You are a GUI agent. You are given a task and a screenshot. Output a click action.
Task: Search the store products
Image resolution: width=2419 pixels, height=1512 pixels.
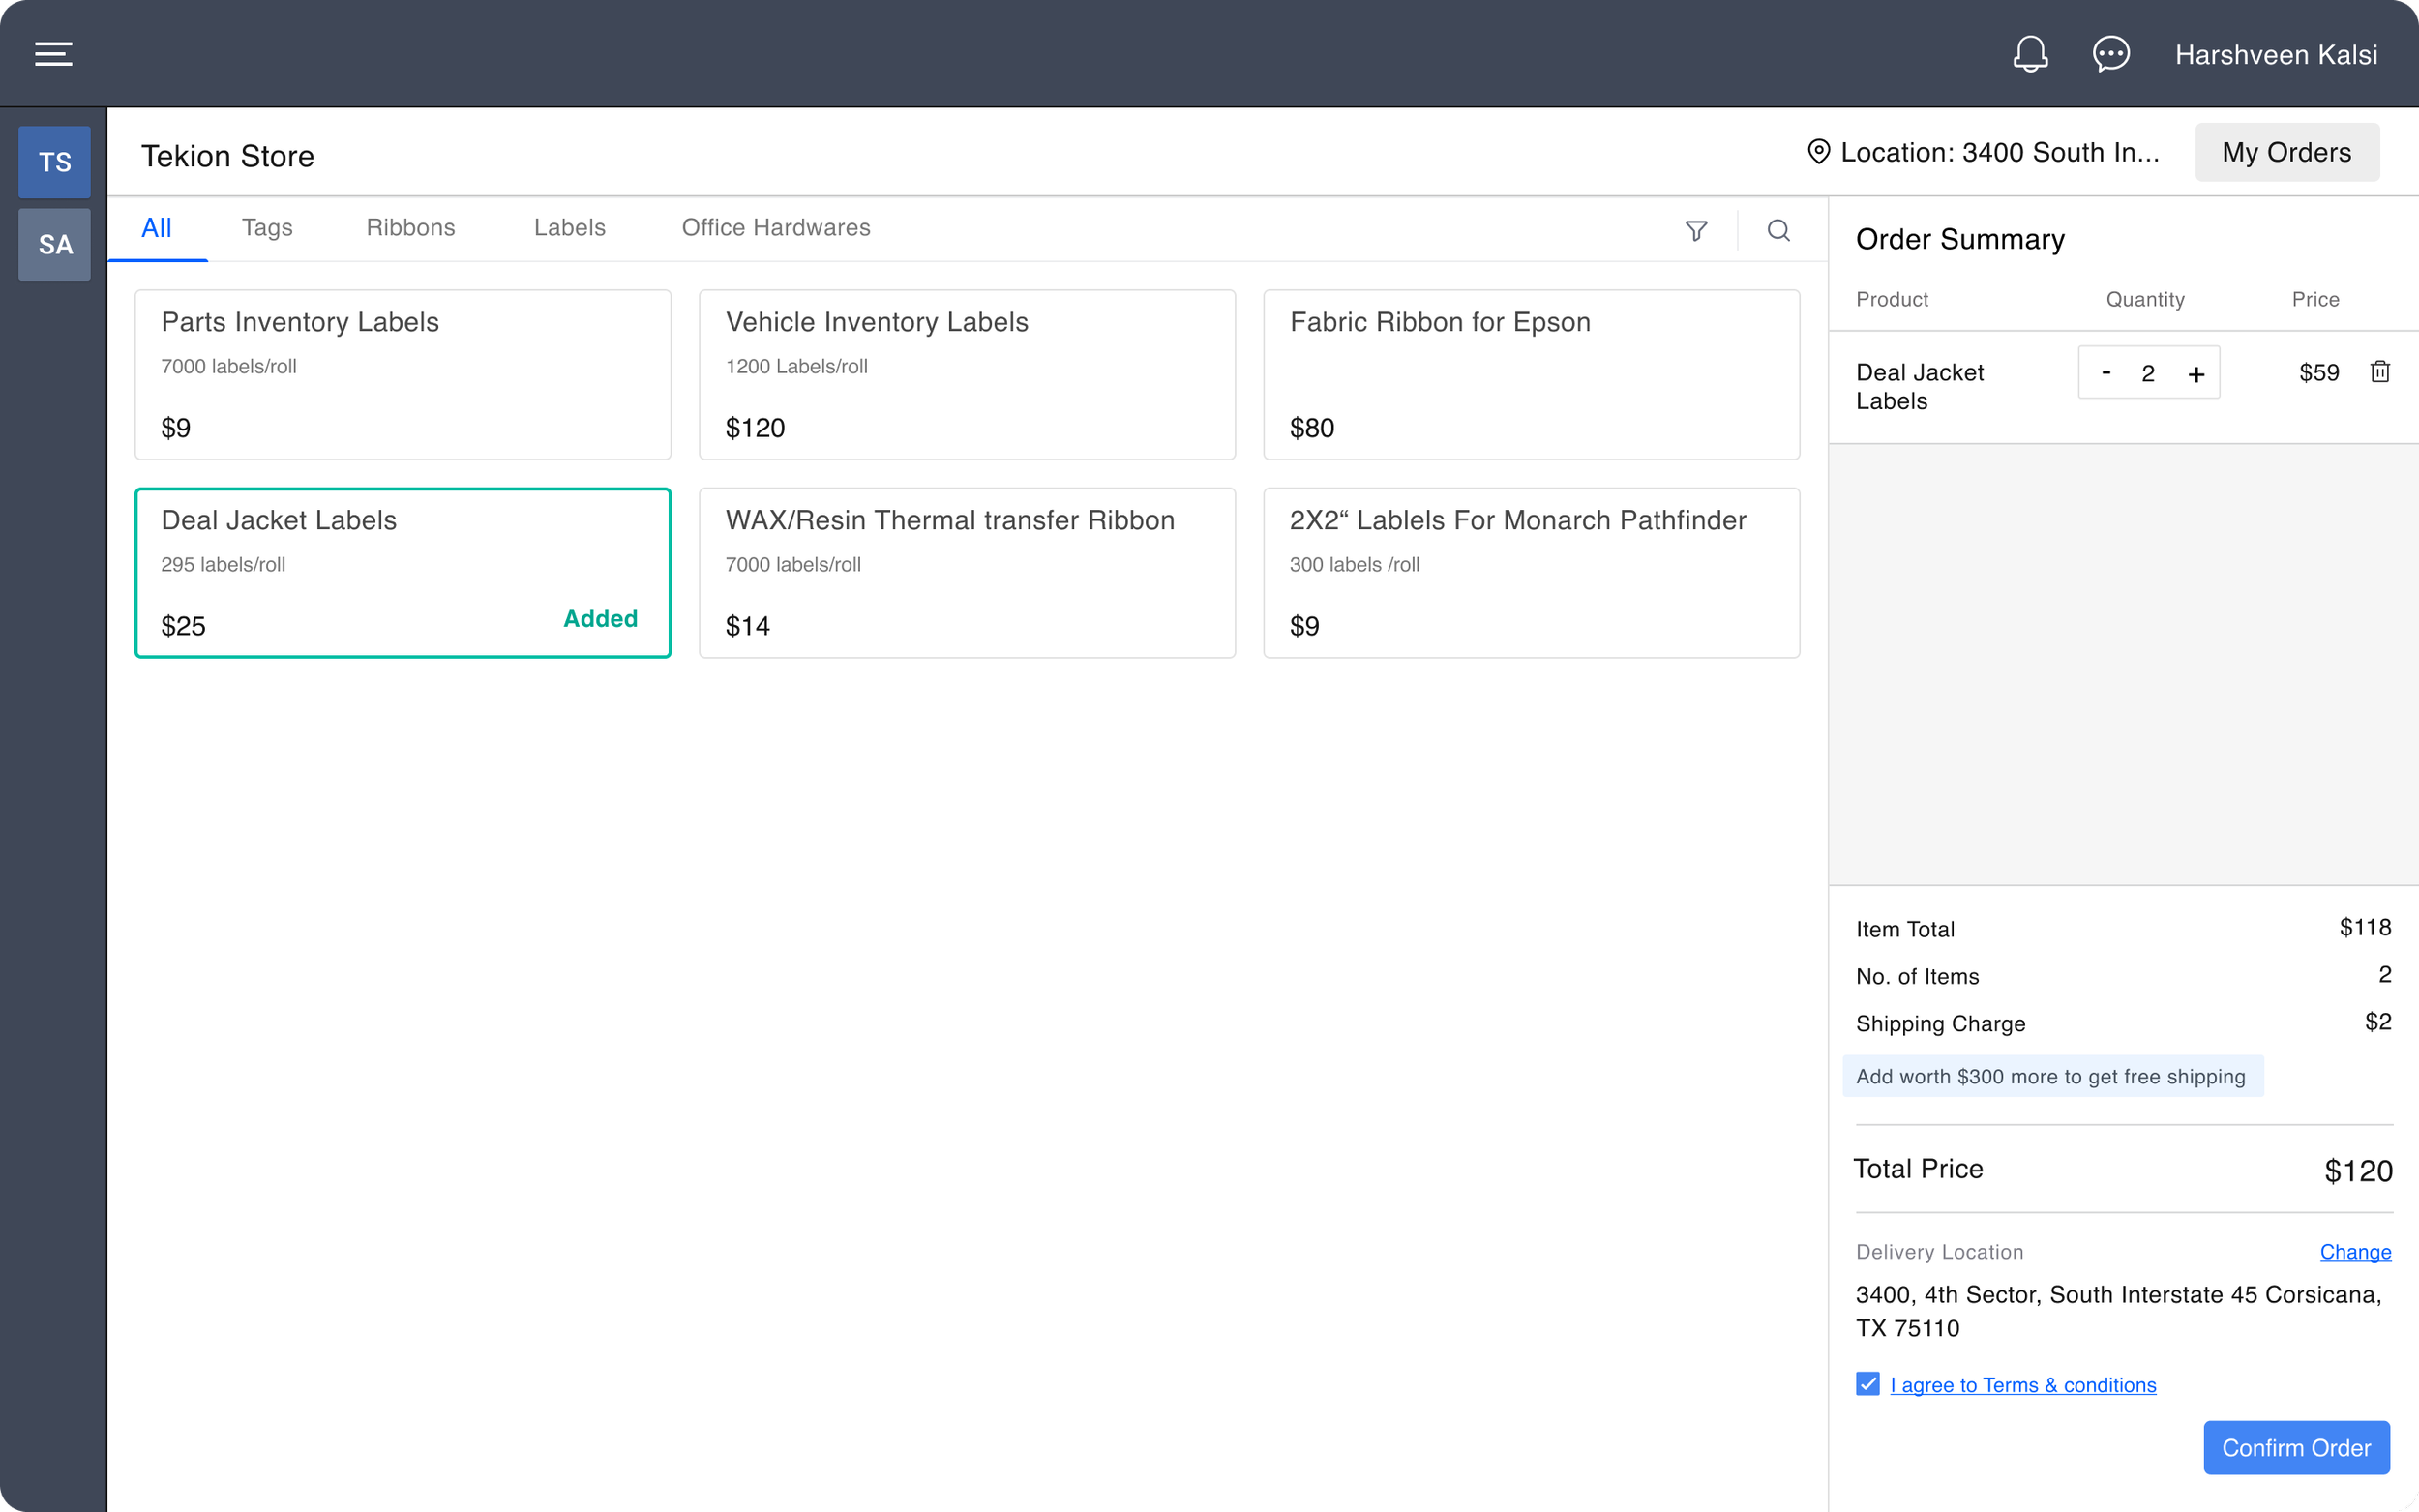pos(1778,231)
